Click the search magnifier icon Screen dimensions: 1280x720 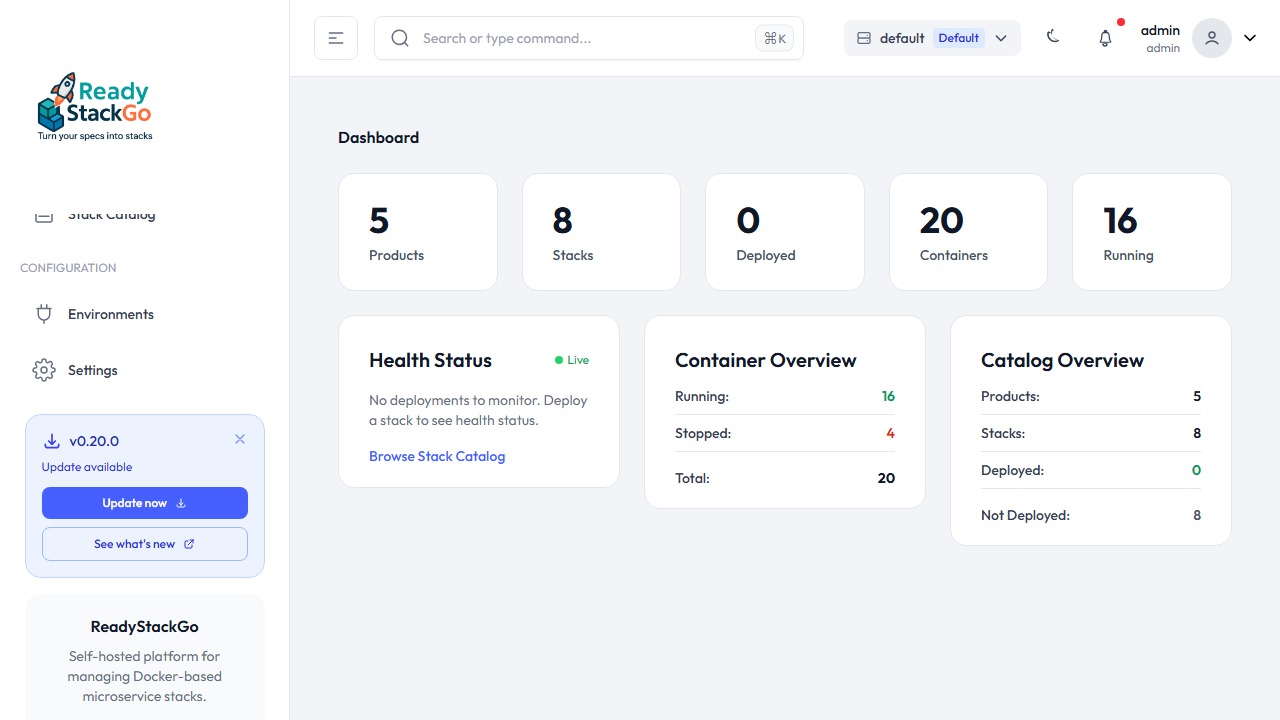tap(400, 38)
